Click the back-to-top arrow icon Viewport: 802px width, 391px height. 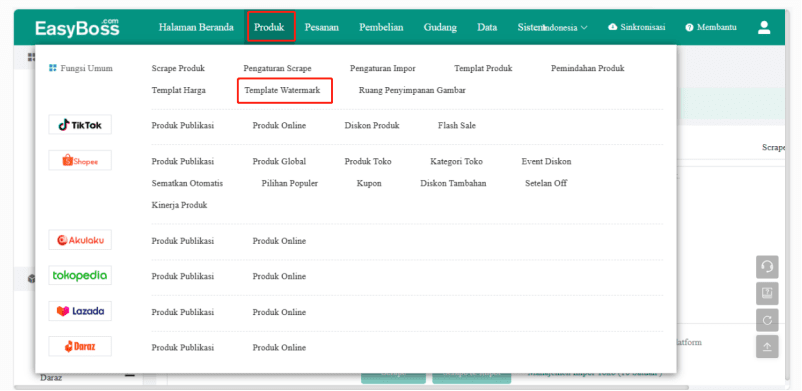[x=767, y=346]
